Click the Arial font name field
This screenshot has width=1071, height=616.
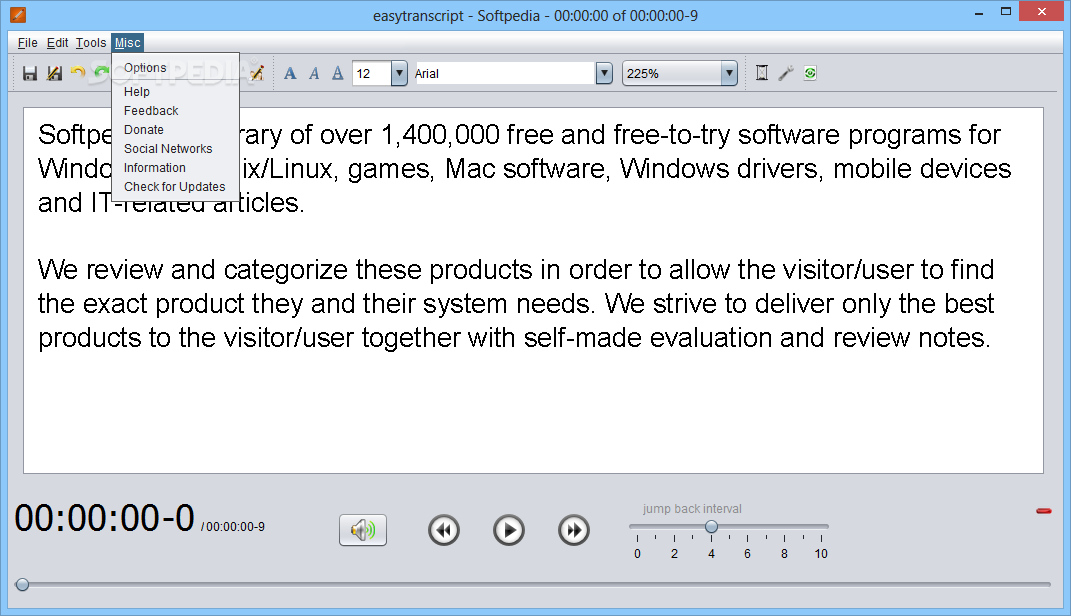point(505,73)
